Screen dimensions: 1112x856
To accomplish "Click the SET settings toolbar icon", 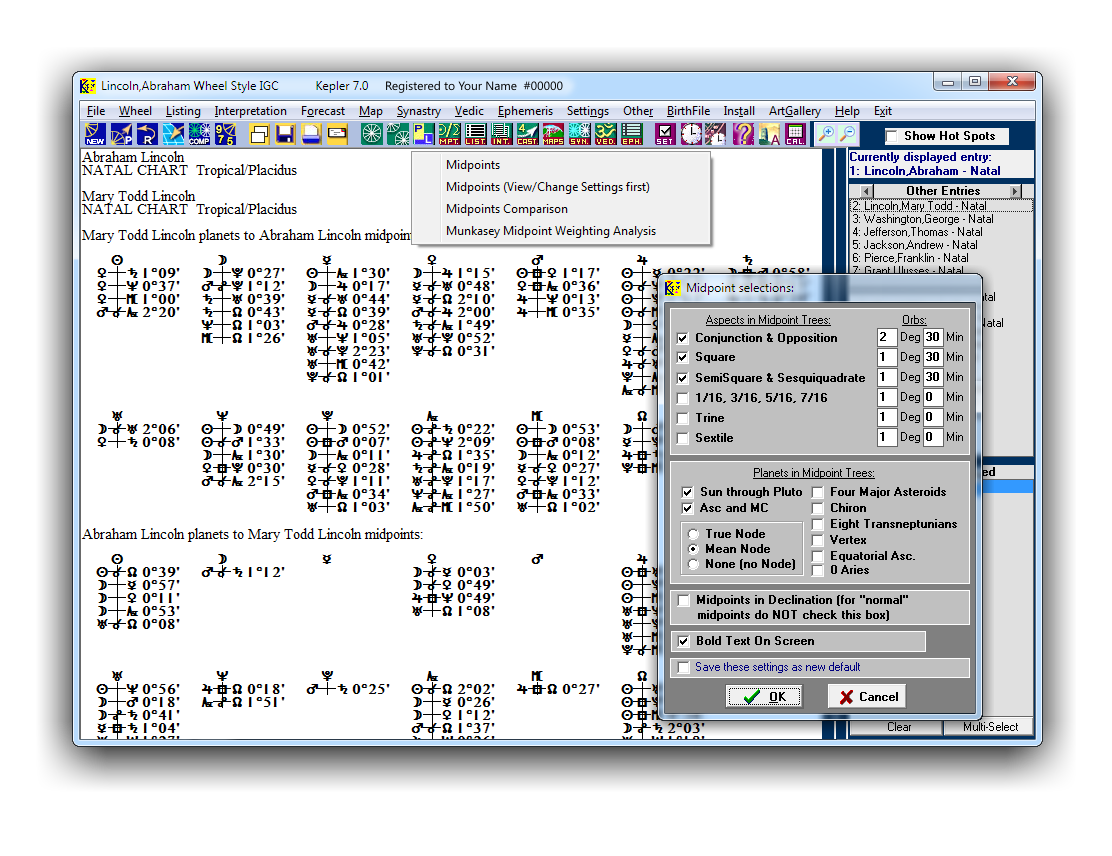I will click(665, 134).
